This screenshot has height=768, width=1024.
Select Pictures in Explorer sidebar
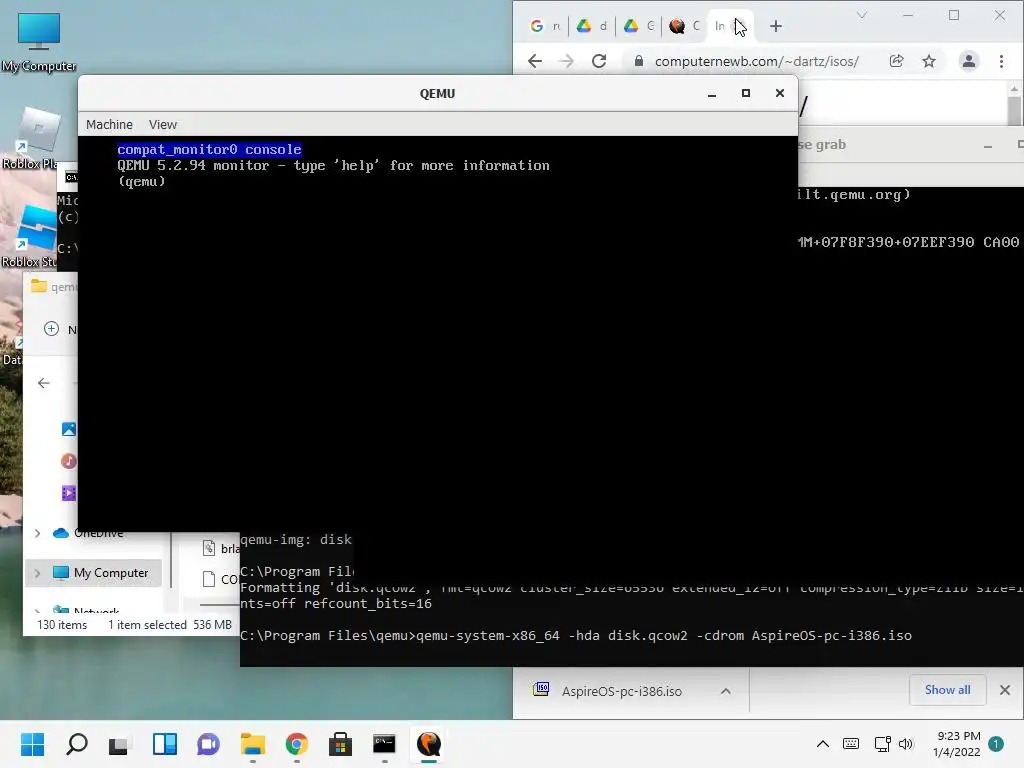(x=69, y=429)
